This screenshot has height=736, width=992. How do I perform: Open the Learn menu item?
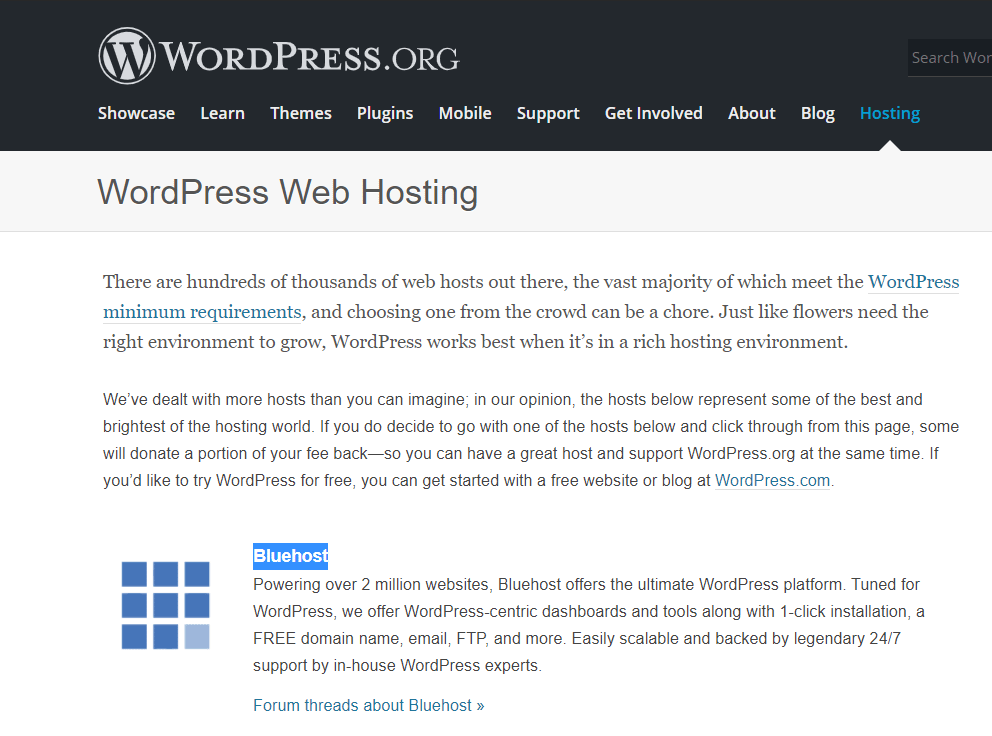[222, 113]
